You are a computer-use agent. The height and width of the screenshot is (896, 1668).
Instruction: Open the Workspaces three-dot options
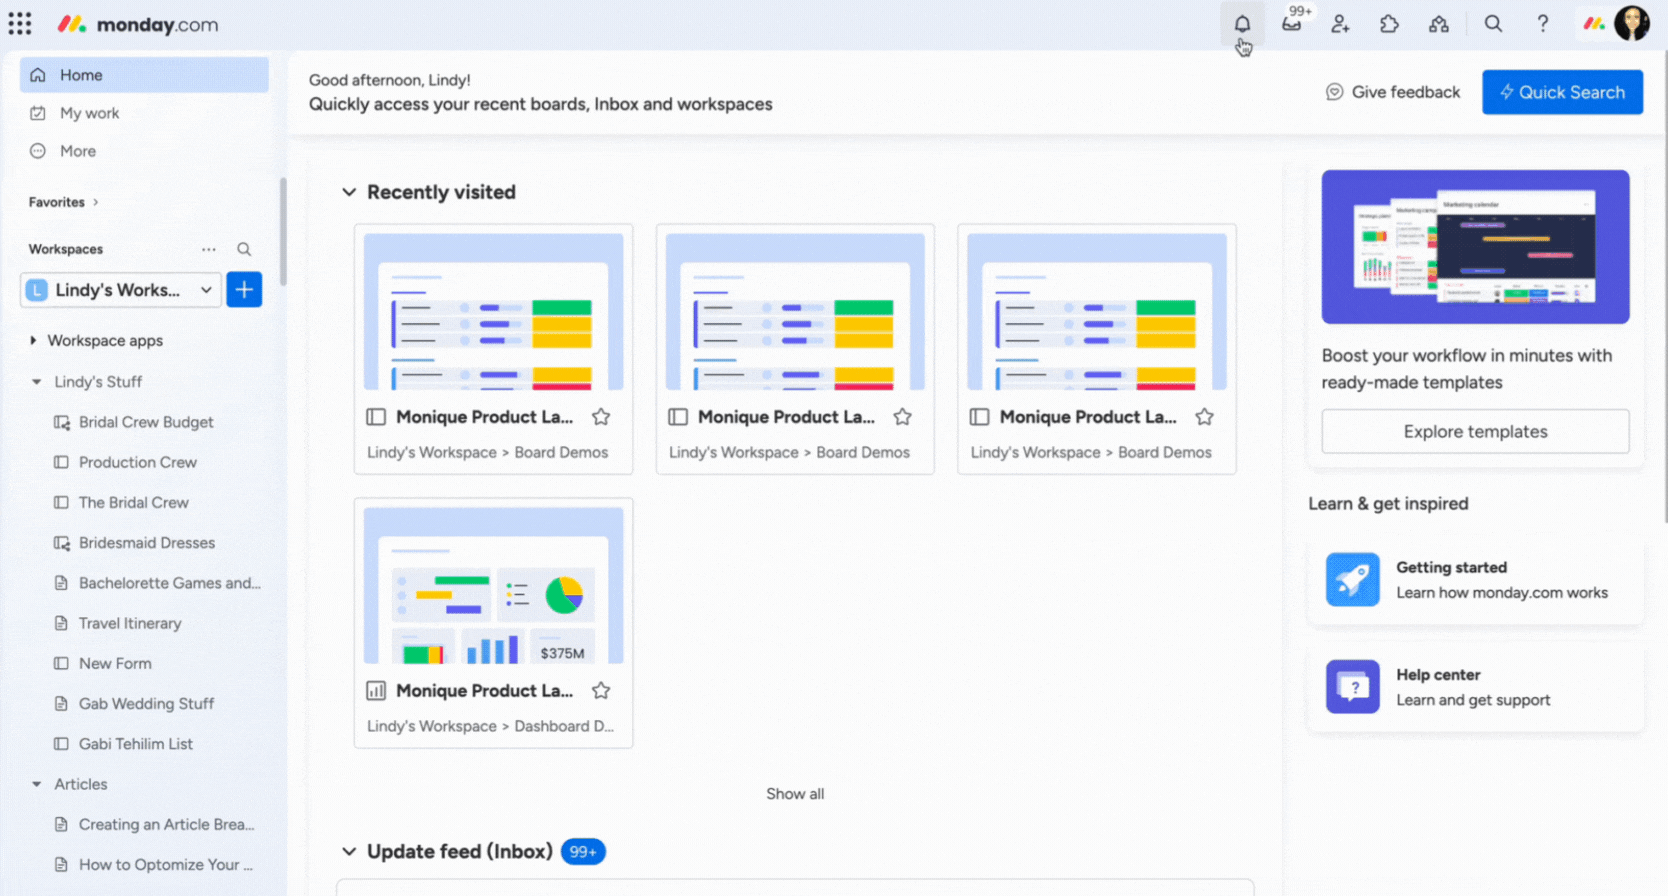coord(208,249)
